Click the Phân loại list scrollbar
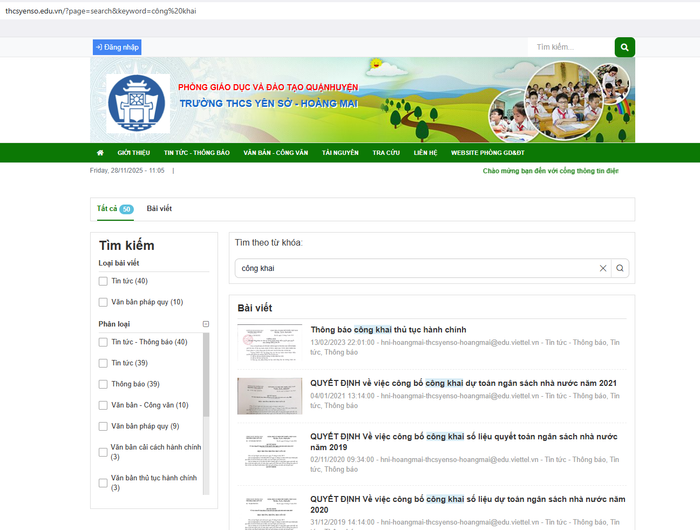 (206, 375)
